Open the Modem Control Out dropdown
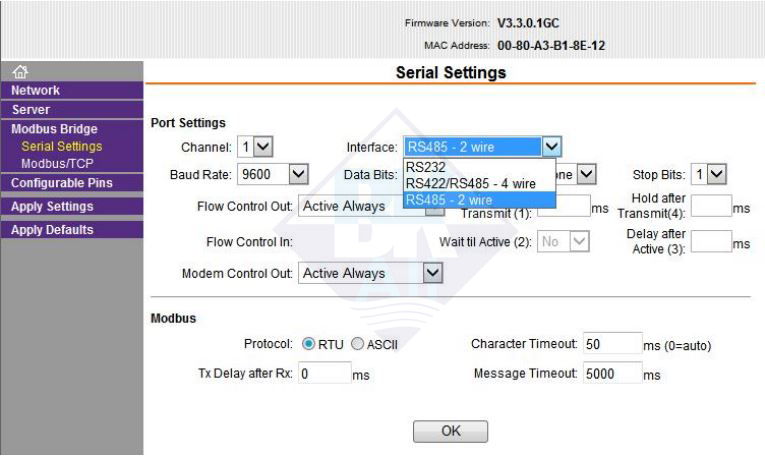 click(371, 273)
